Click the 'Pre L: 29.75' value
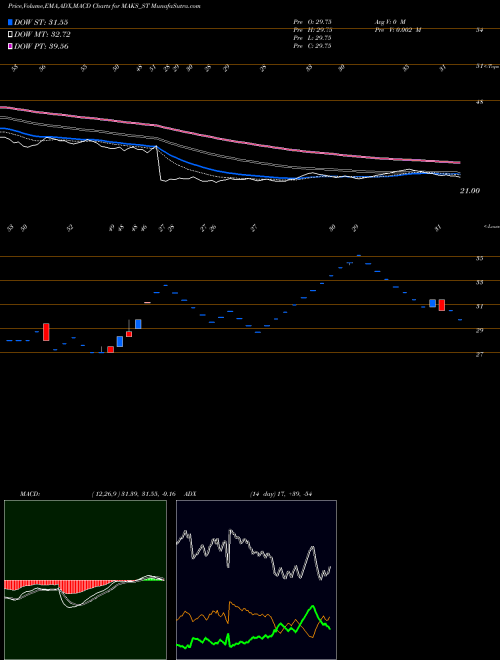Viewport: 500px width, 660px height. pos(312,38)
